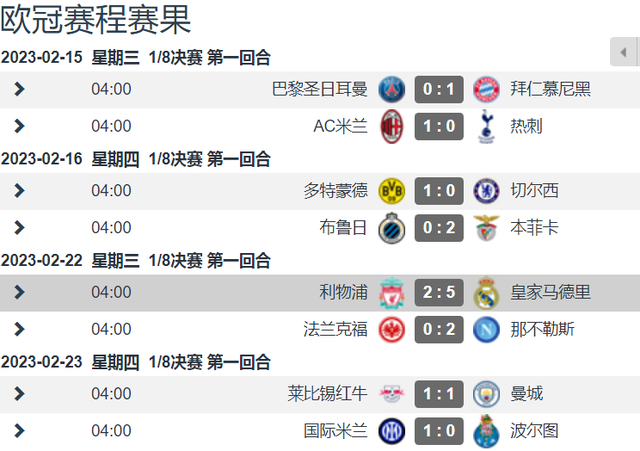640x451 pixels.
Task: Click the AC Milan club crest
Action: tap(391, 126)
